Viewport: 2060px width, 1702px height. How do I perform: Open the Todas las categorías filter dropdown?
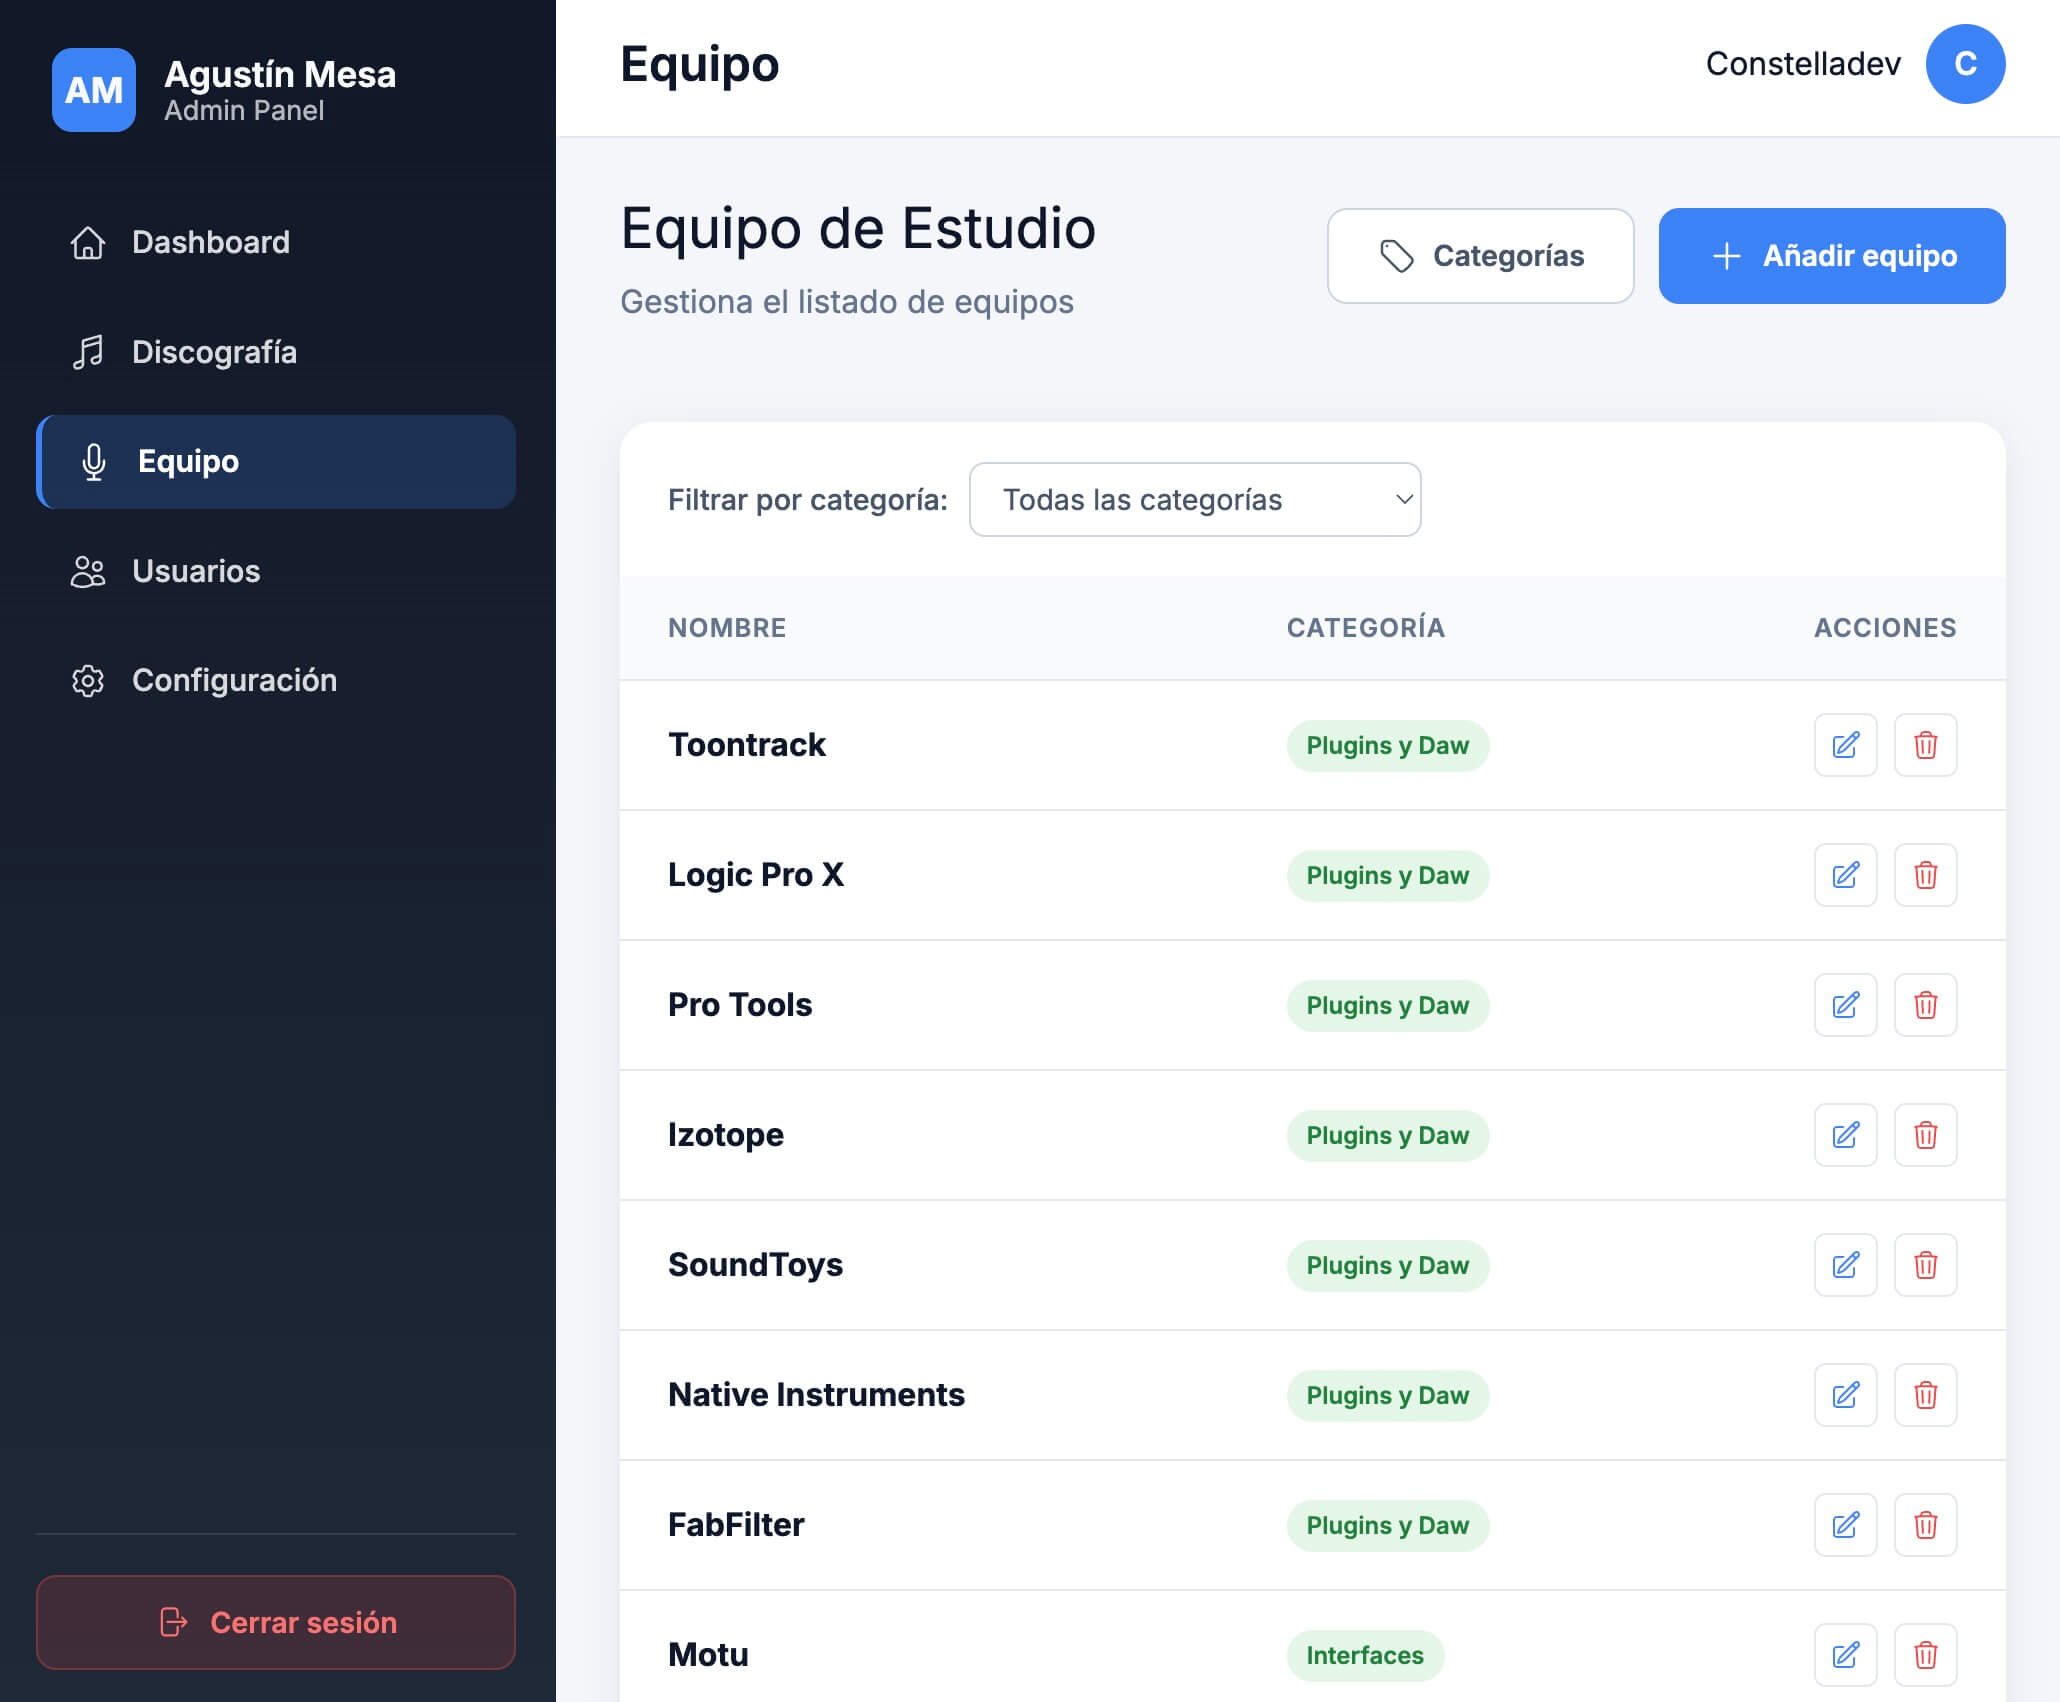coord(1194,500)
